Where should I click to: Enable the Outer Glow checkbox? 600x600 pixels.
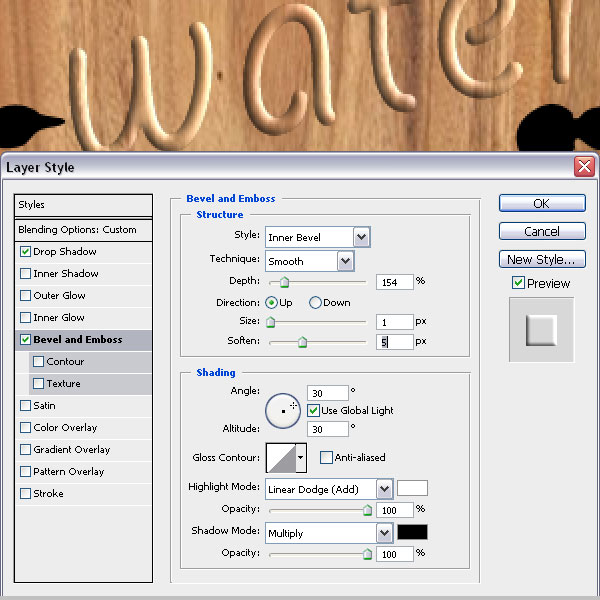coord(25,295)
